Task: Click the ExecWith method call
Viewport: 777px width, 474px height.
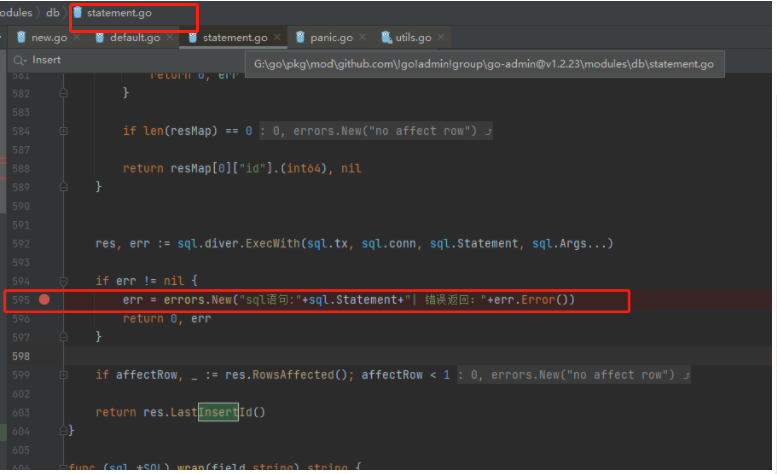Action: 273,244
